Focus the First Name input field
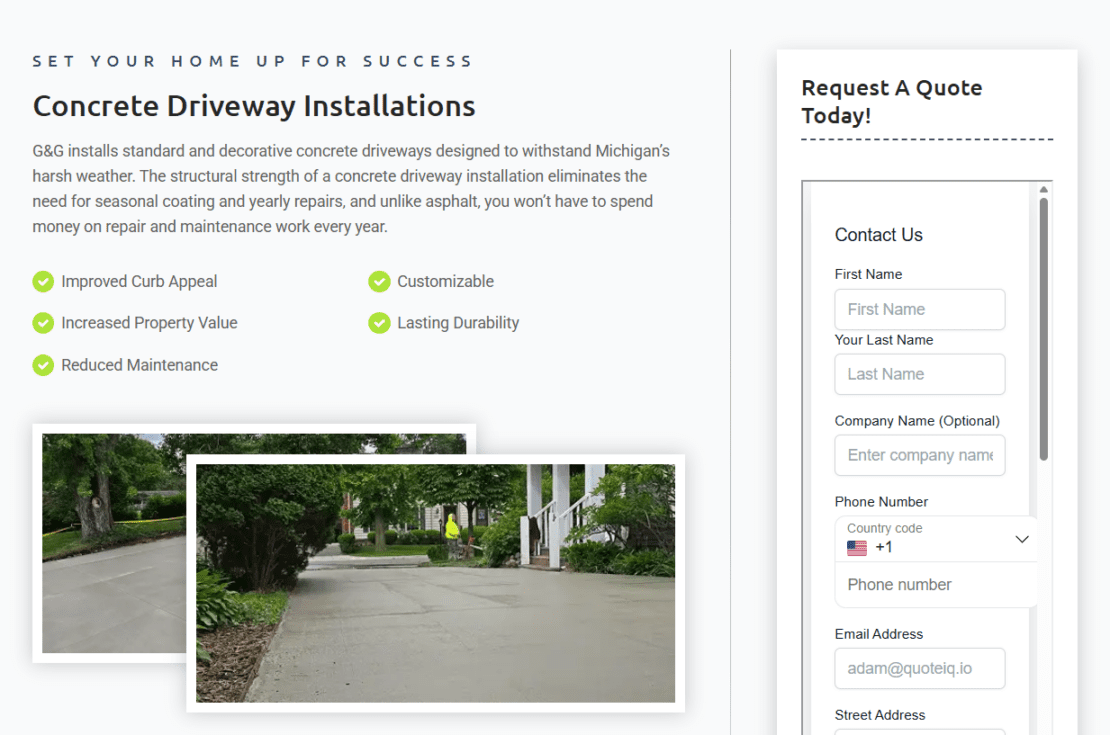The width and height of the screenshot is (1110, 735). point(920,309)
